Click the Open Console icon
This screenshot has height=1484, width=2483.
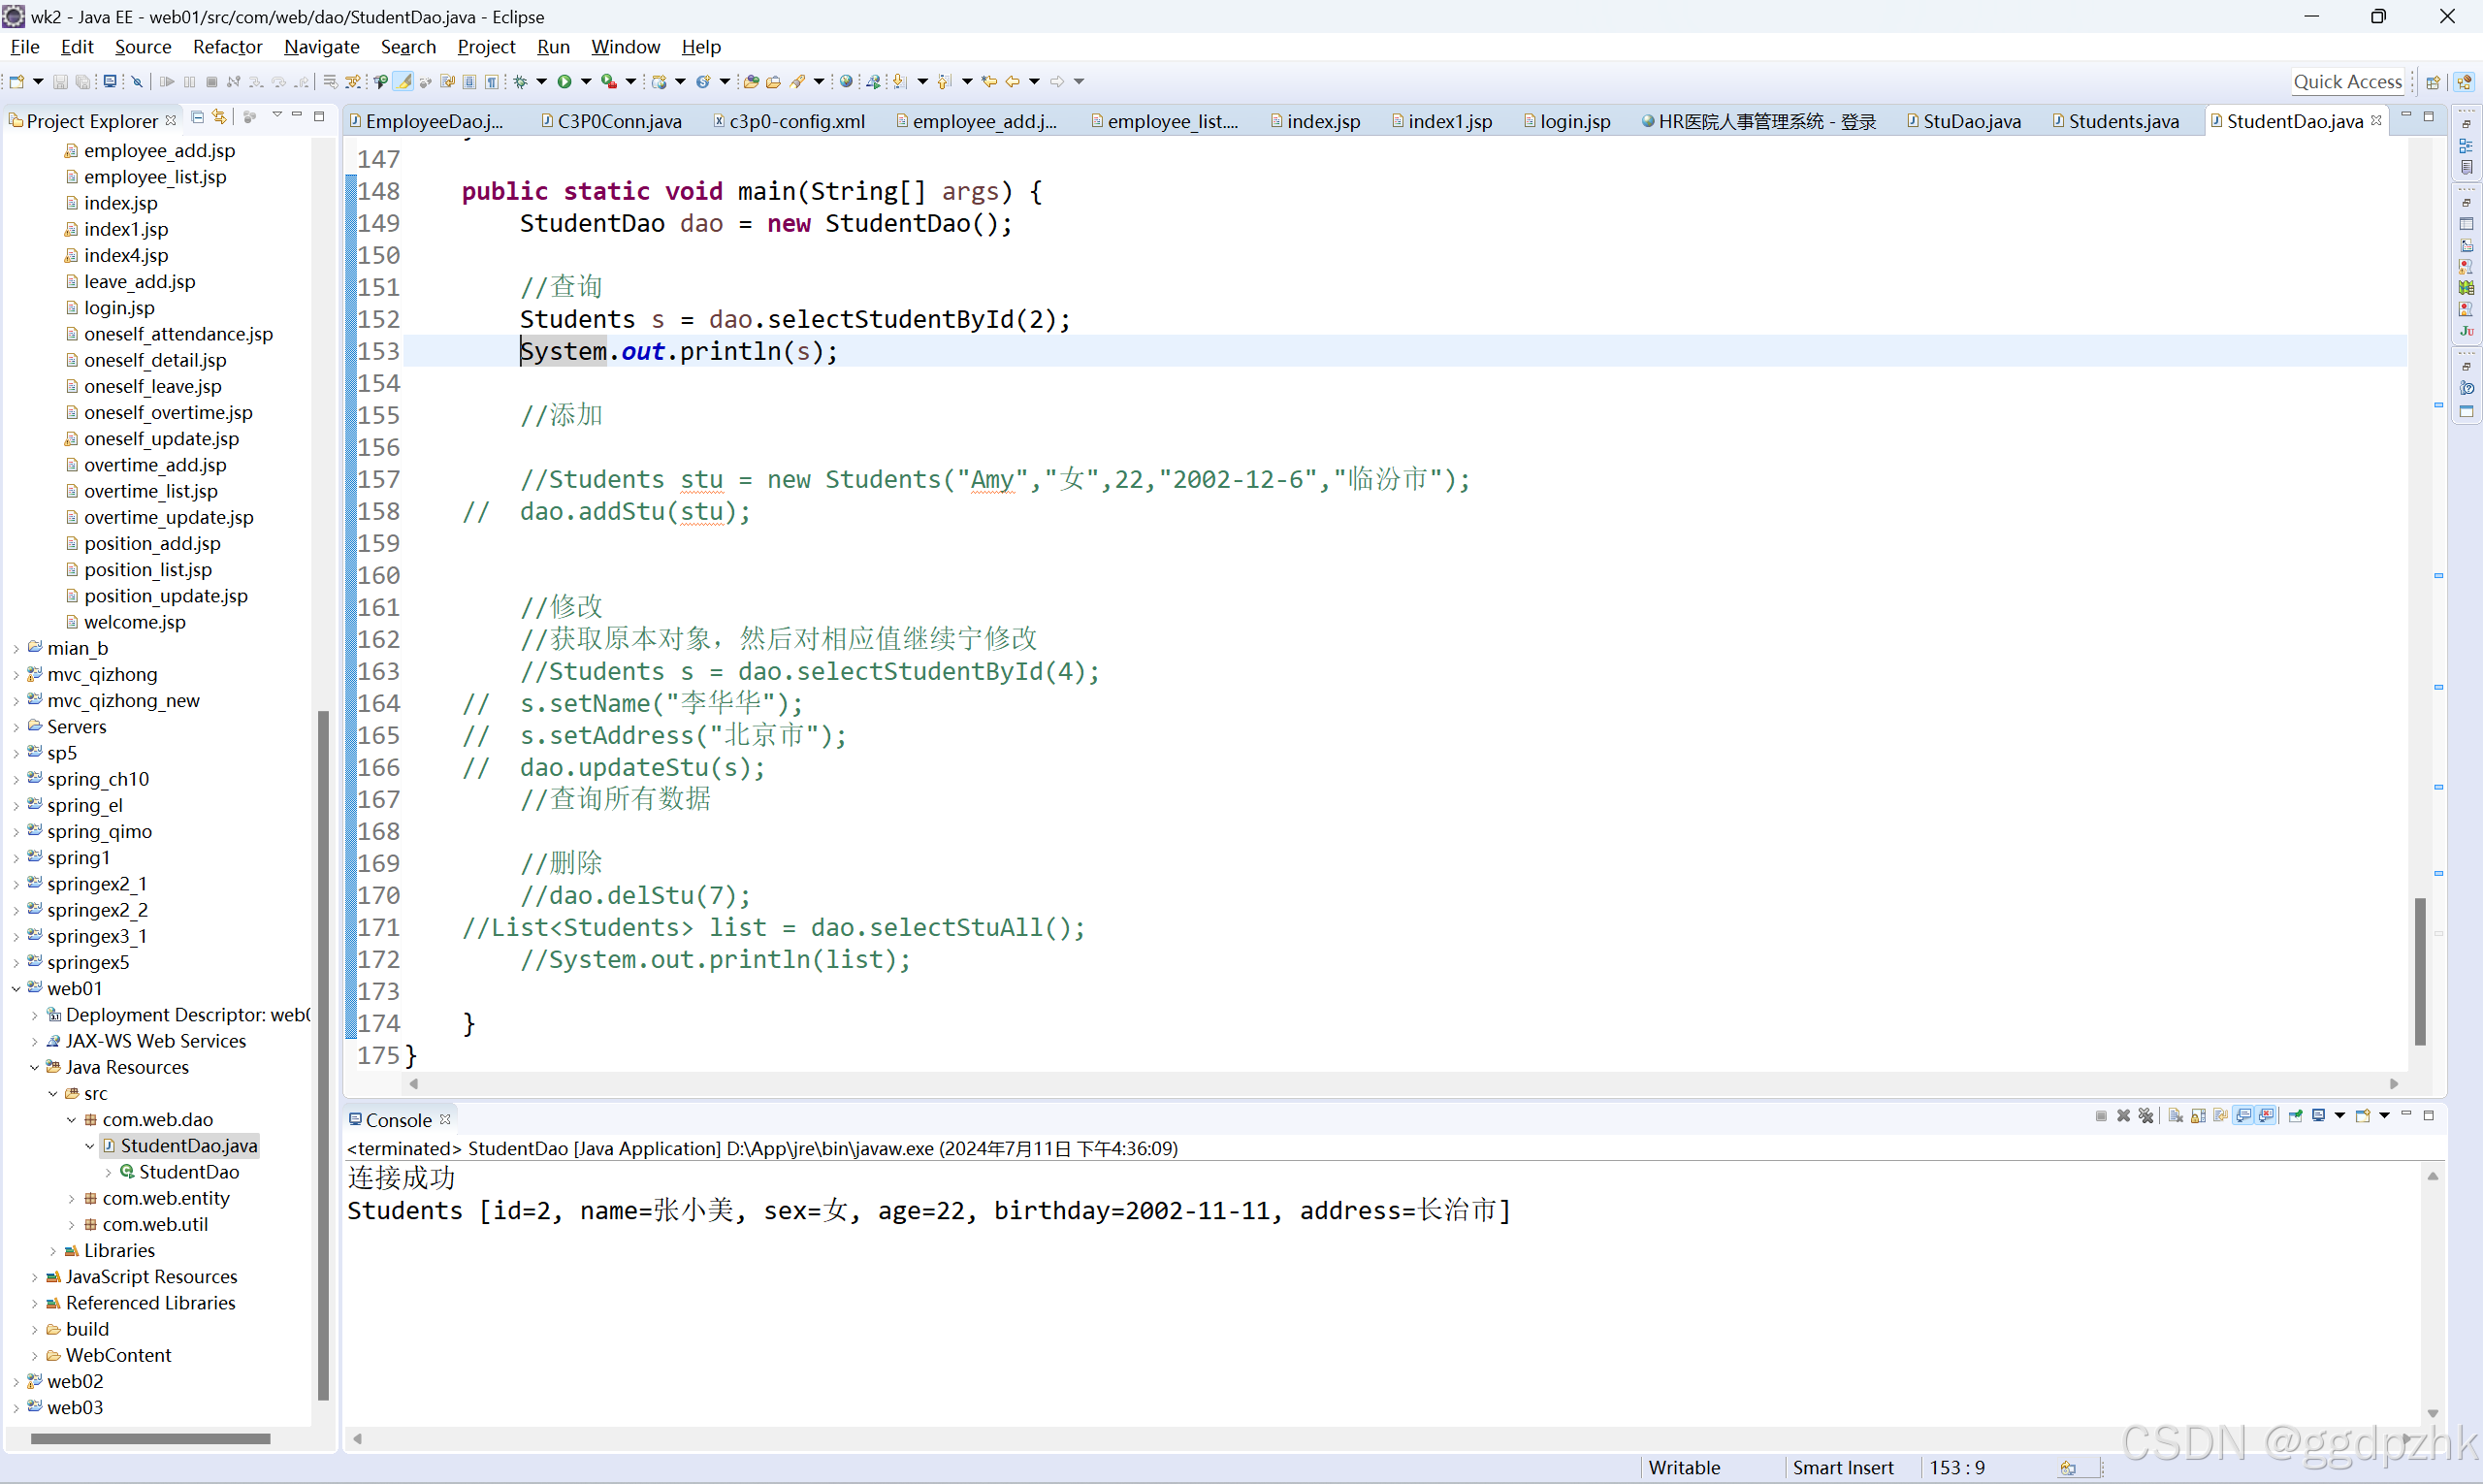pyautogui.click(x=2364, y=1116)
